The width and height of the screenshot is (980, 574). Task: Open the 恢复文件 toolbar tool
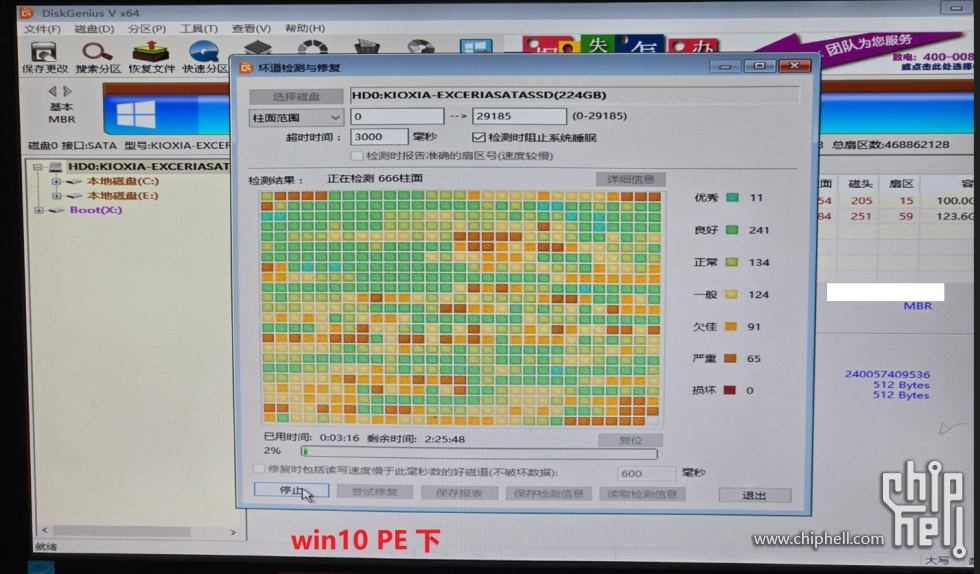pos(150,52)
